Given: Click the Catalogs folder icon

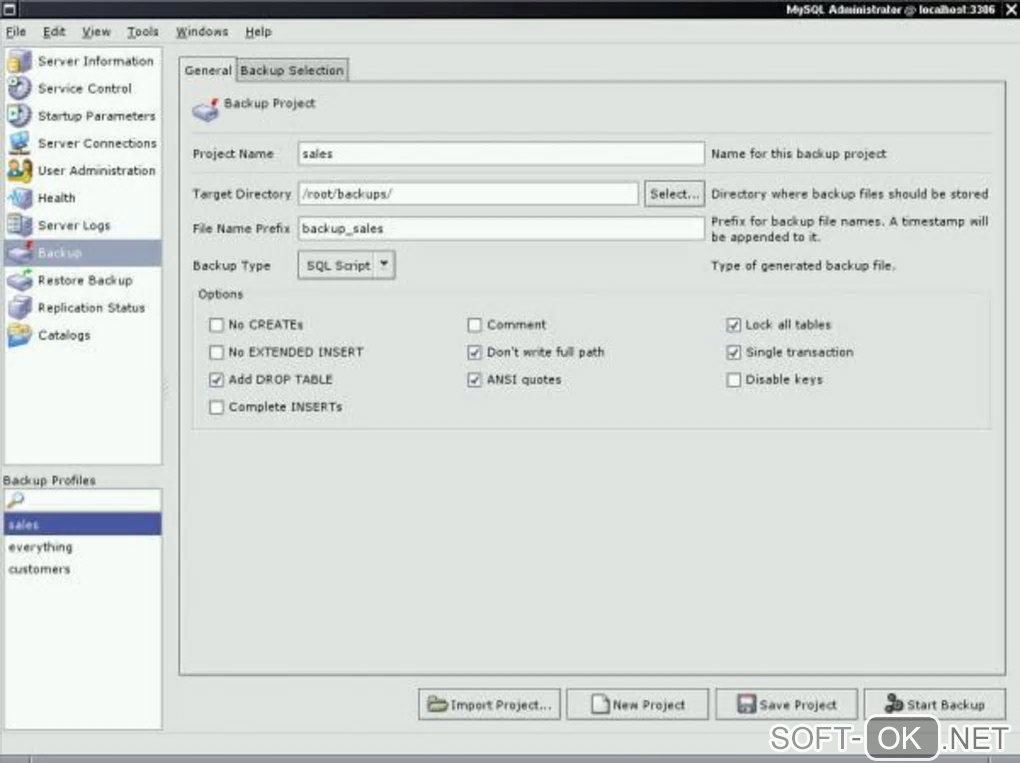Looking at the screenshot, I should click(20, 334).
